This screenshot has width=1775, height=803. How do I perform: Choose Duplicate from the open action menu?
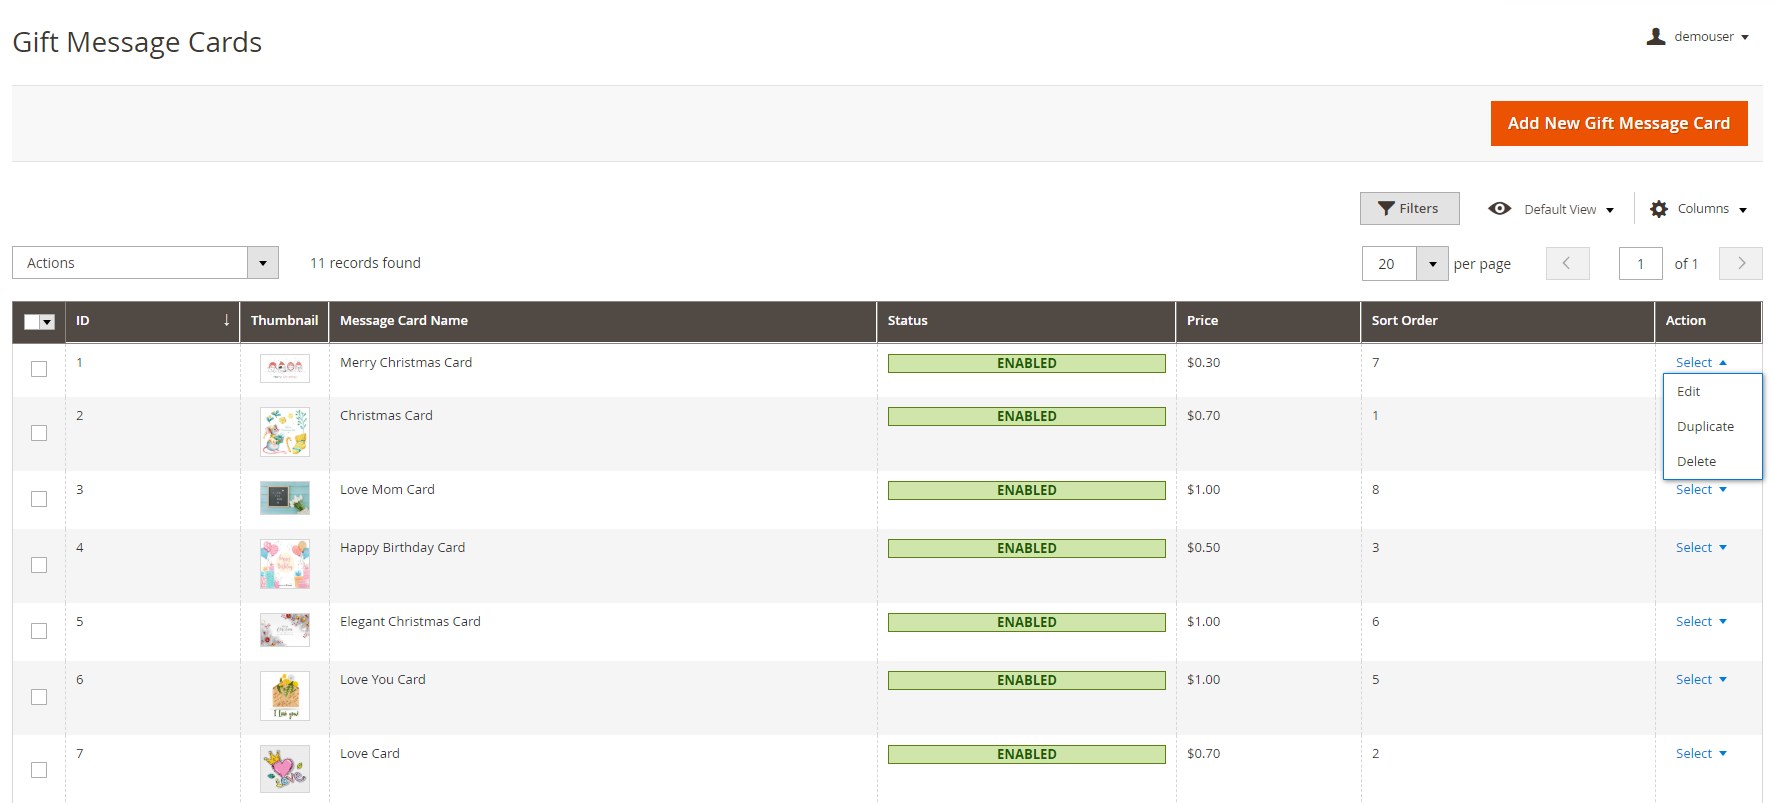click(x=1705, y=427)
